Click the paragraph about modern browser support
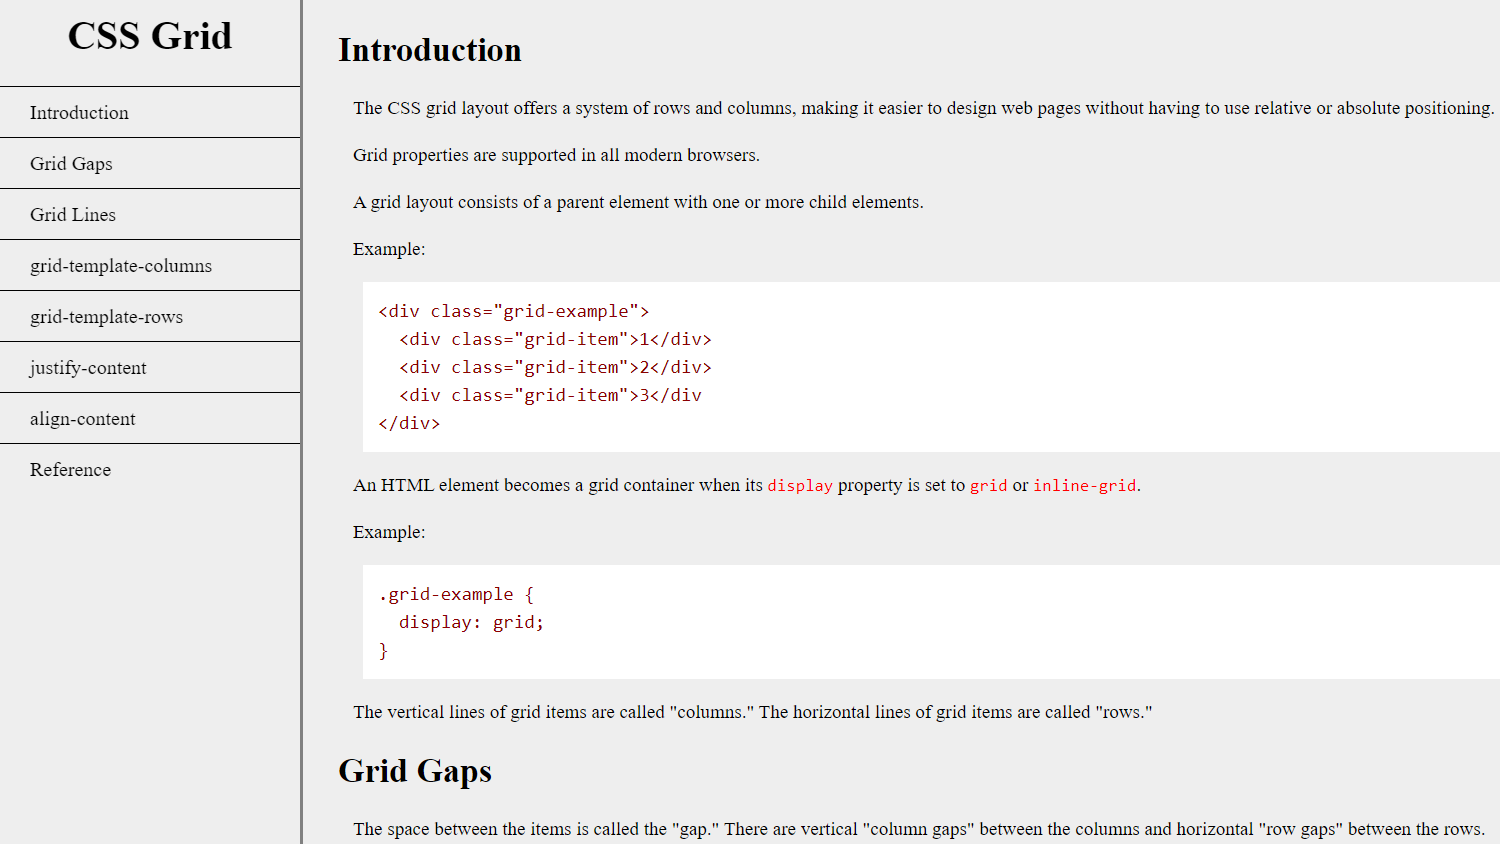 point(555,155)
